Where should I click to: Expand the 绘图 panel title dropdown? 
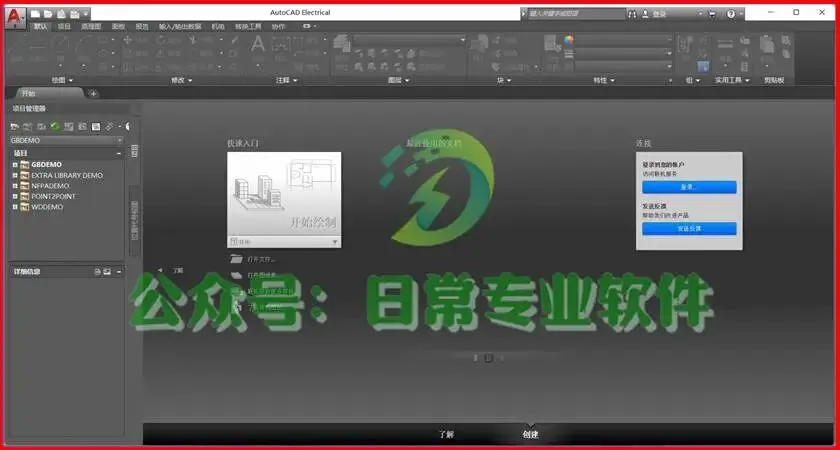(x=63, y=80)
